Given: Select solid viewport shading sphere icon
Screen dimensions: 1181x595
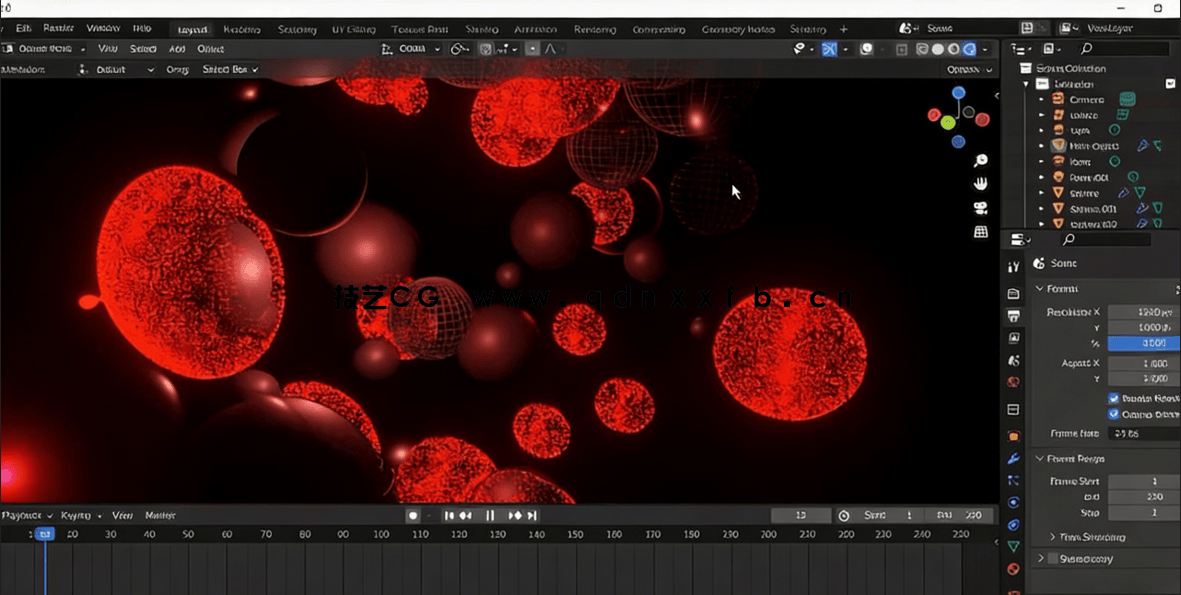Looking at the screenshot, I should click(x=937, y=49).
